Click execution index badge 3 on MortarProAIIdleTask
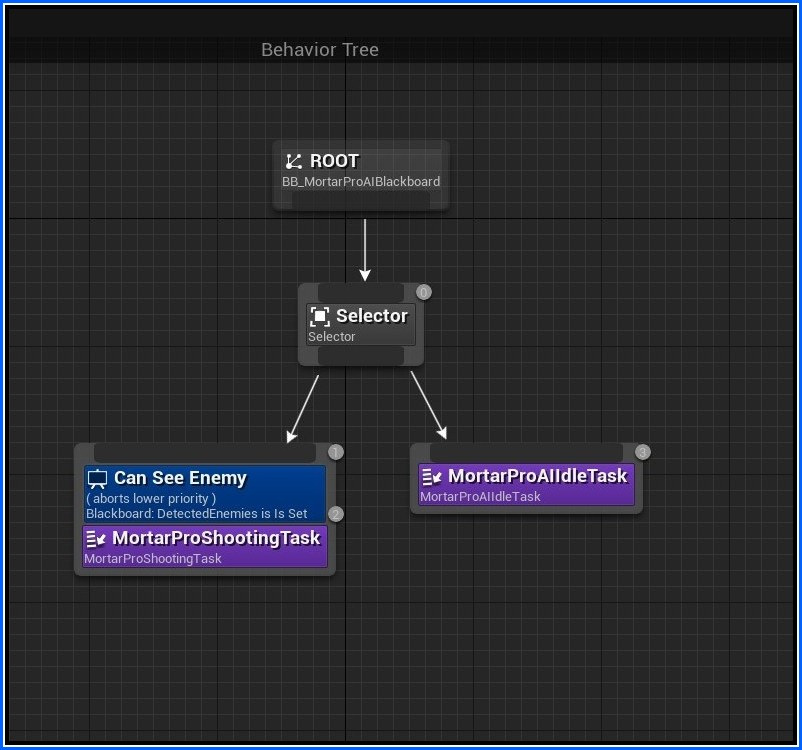 click(x=643, y=452)
